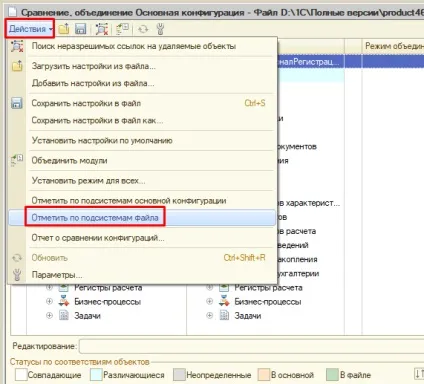The image size is (424, 384).
Task: Click the merge modules toolbar icon
Action: 122,29
